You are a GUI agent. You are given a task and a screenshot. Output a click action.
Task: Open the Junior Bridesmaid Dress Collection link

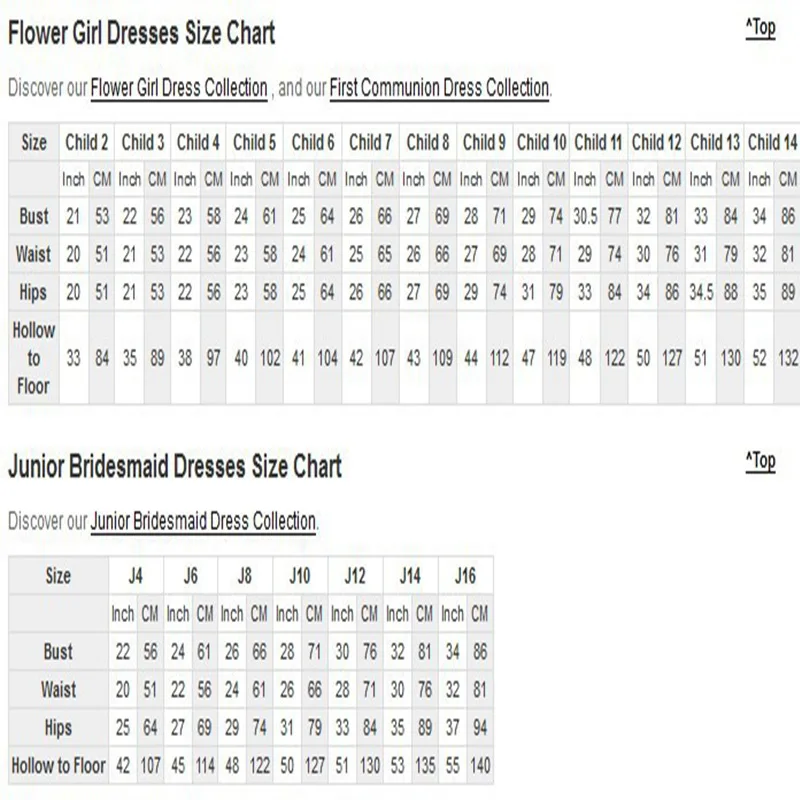point(203,521)
